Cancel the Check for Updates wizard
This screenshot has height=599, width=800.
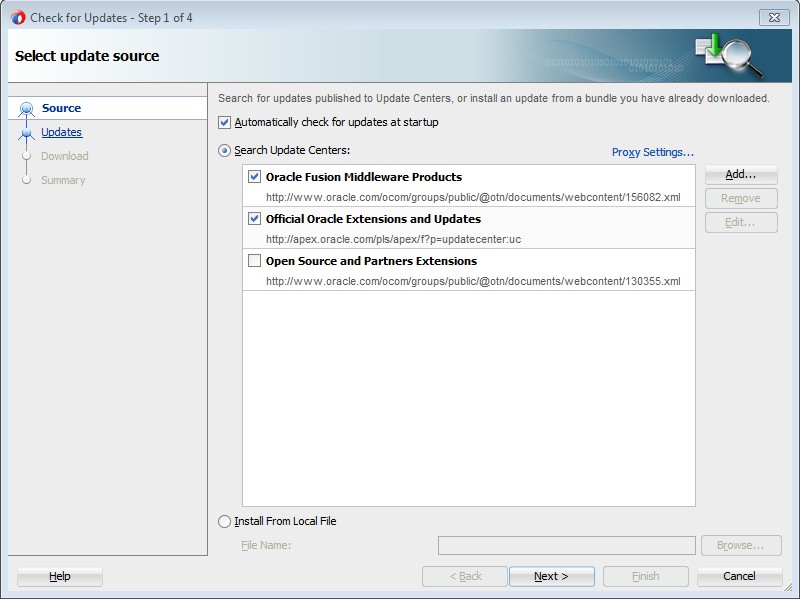(739, 577)
